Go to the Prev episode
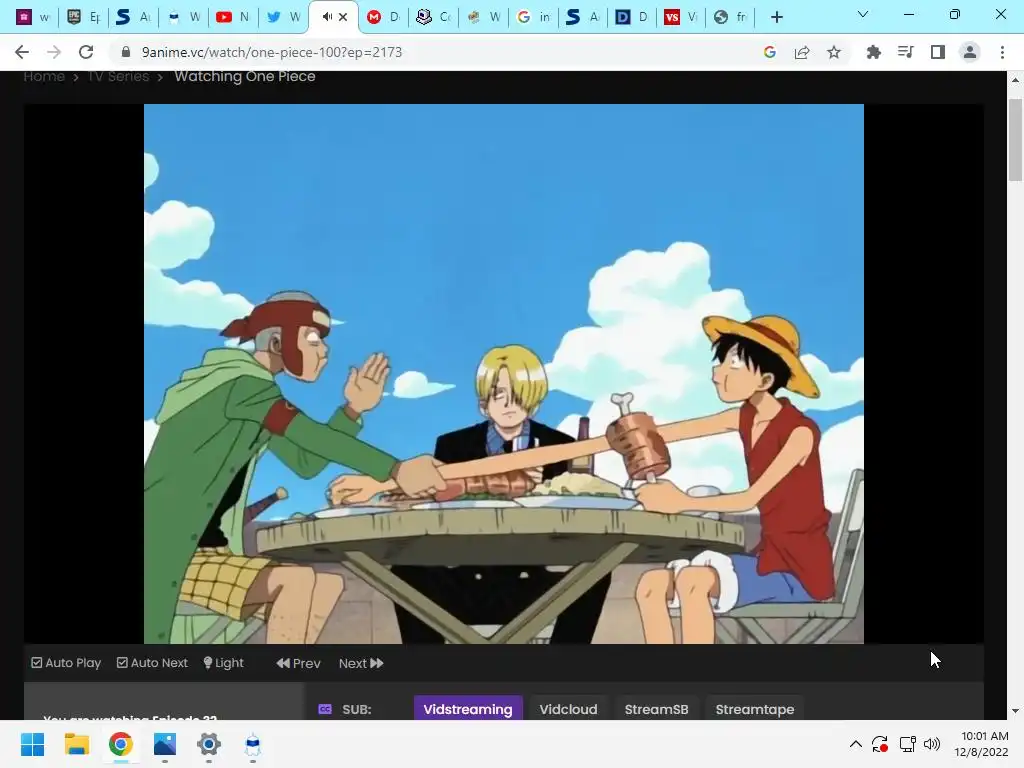 [298, 664]
